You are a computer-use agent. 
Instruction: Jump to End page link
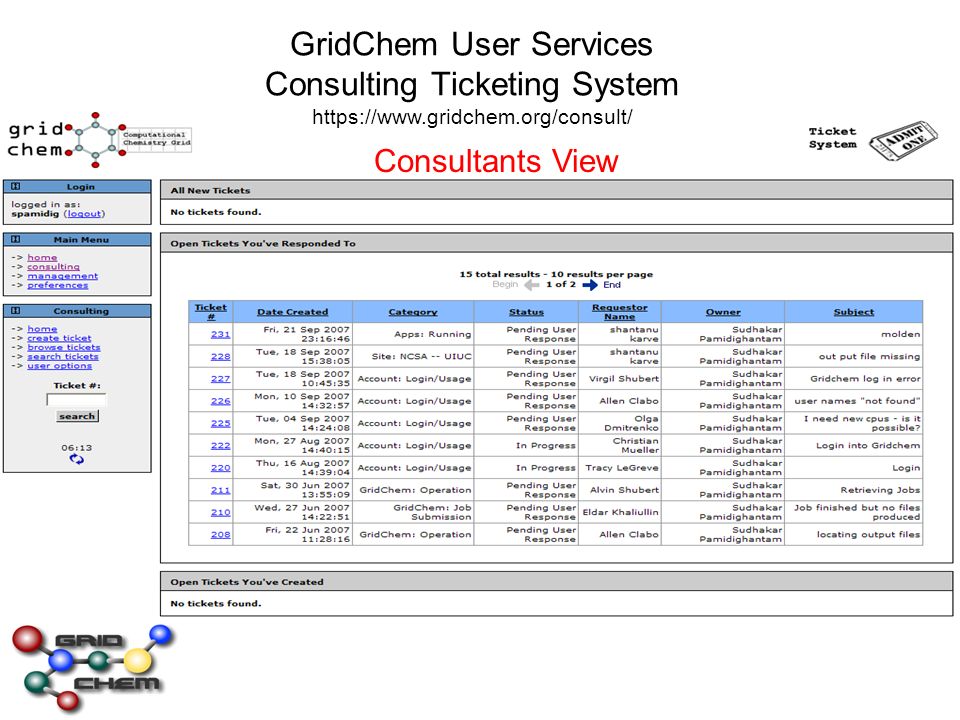[x=612, y=285]
